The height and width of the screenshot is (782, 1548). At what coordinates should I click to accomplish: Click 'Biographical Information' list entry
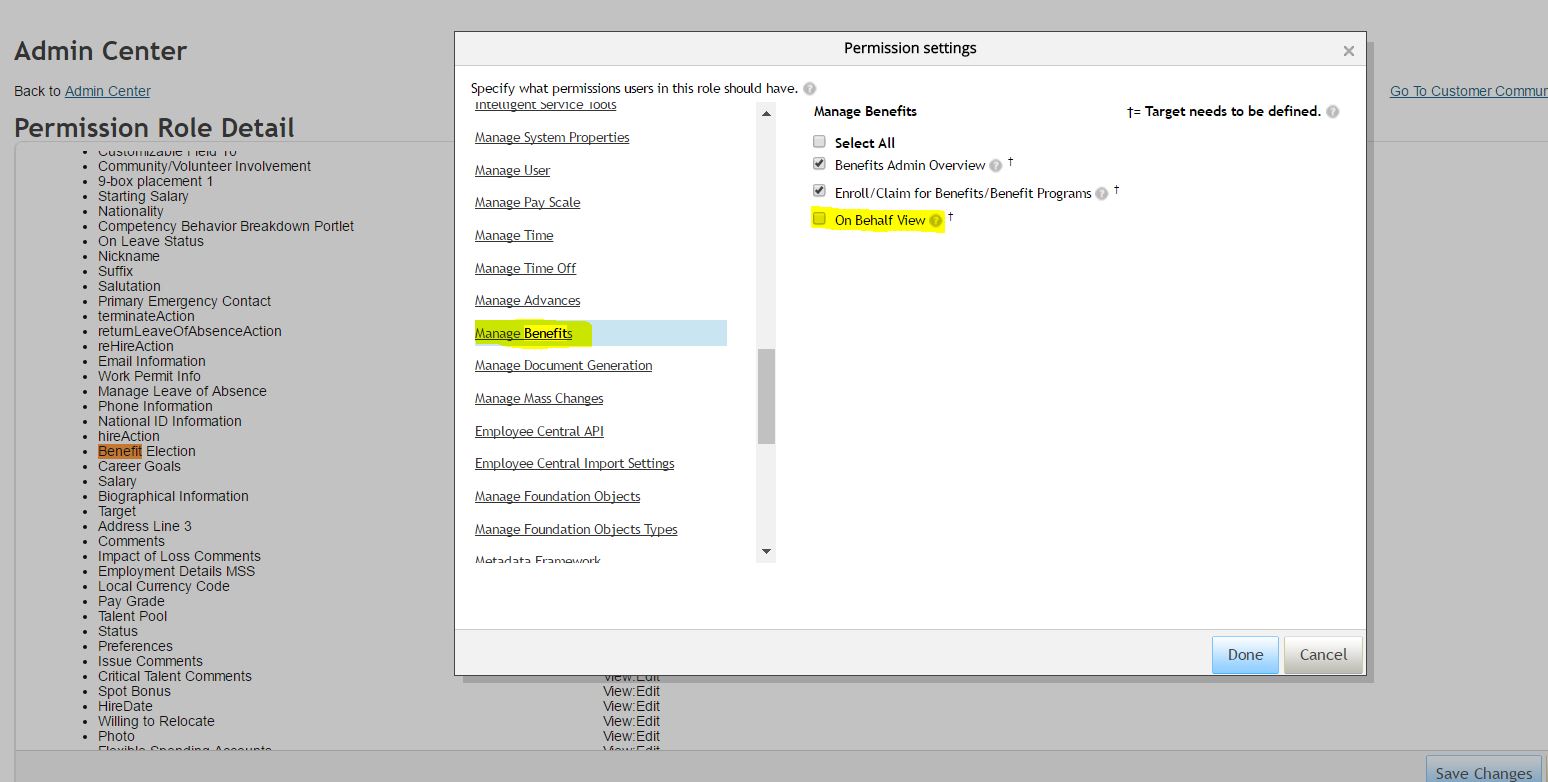click(x=173, y=496)
